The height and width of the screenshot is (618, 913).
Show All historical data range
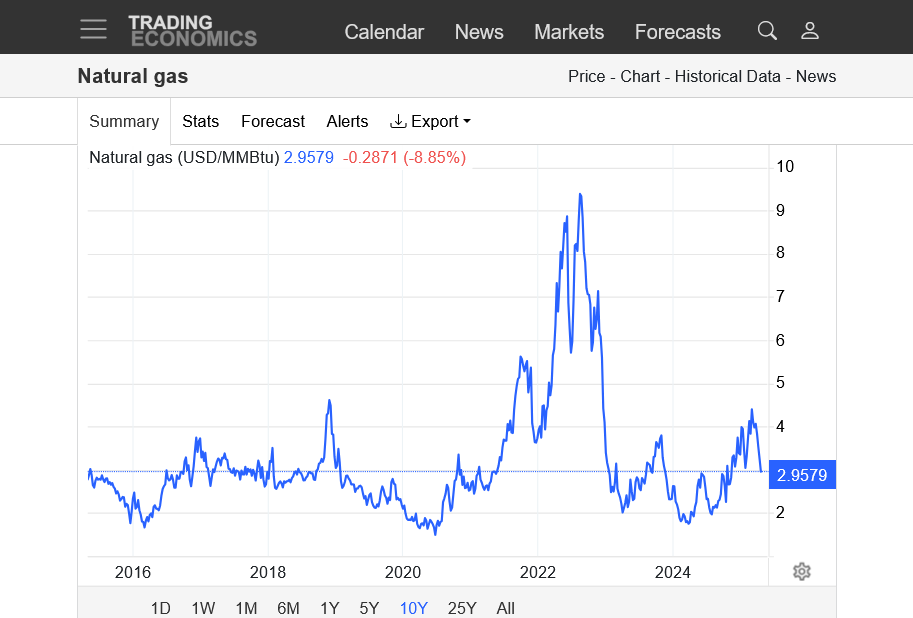pyautogui.click(x=505, y=608)
